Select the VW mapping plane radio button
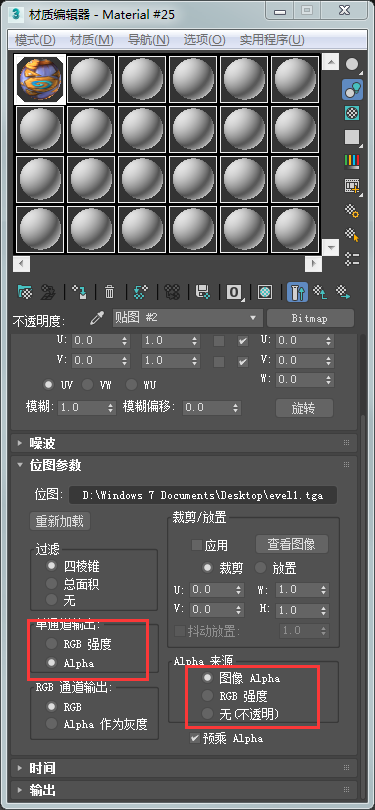375x810 pixels. [x=87, y=384]
